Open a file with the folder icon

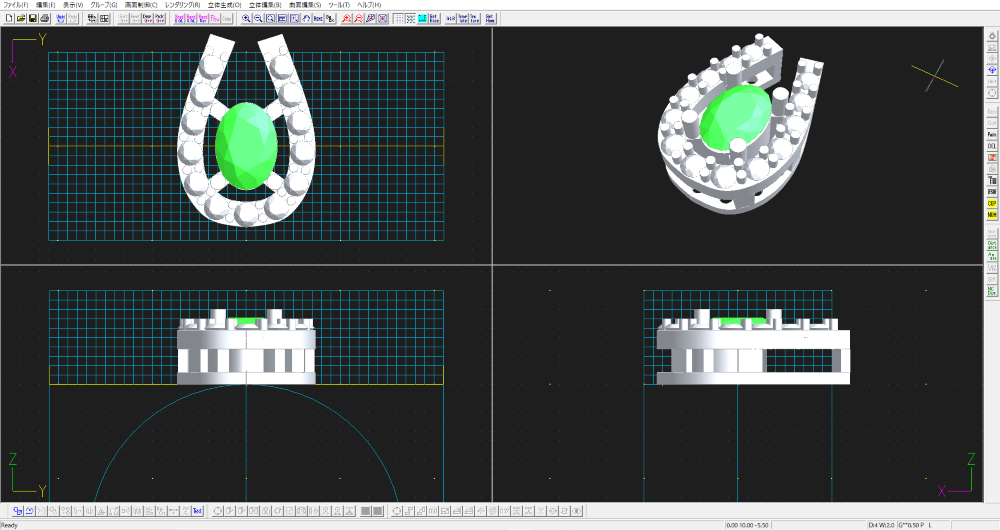[20, 18]
